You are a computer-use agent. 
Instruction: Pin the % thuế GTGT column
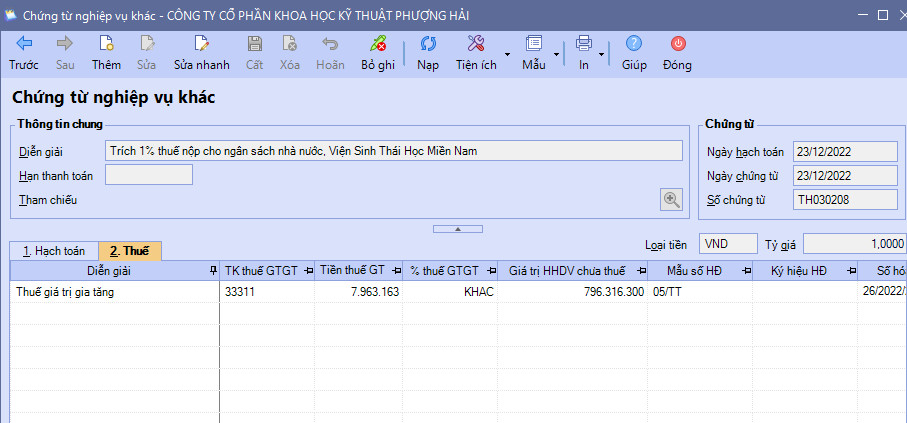pyautogui.click(x=491, y=271)
